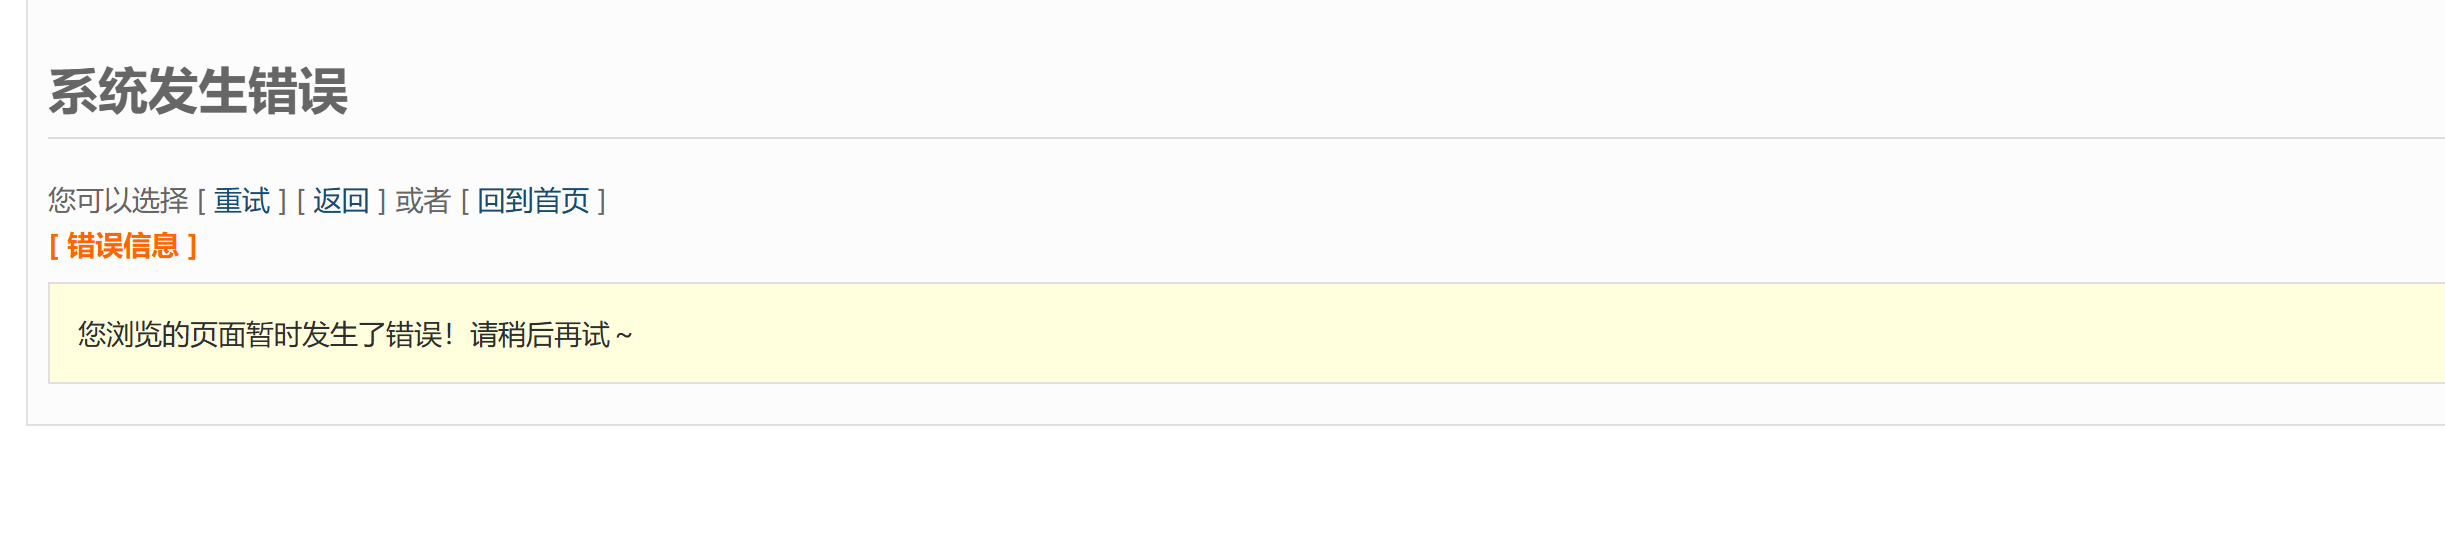Image resolution: width=2445 pixels, height=540 pixels.
Task: Click the 重试 retry link
Action: (242, 201)
